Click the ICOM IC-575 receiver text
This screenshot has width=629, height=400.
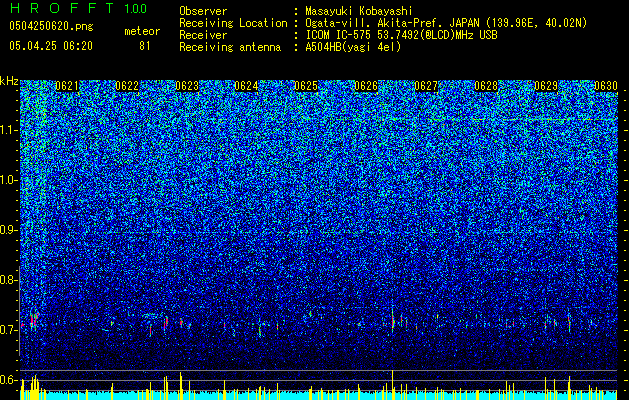(x=401, y=35)
